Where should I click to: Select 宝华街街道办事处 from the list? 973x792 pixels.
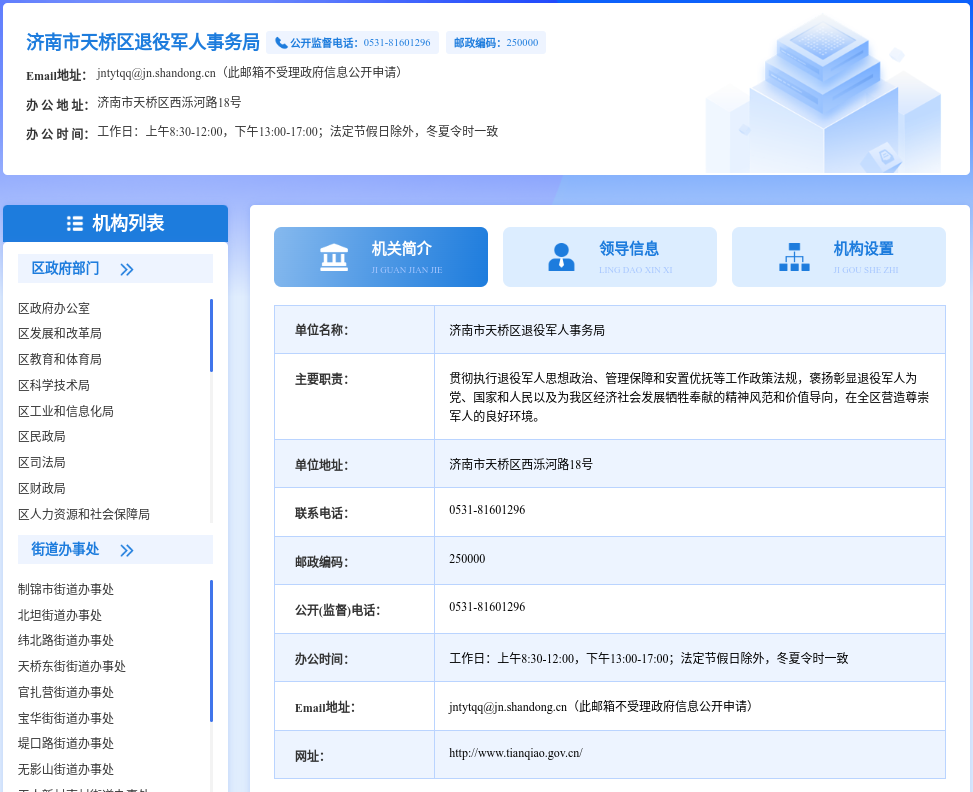tap(66, 718)
